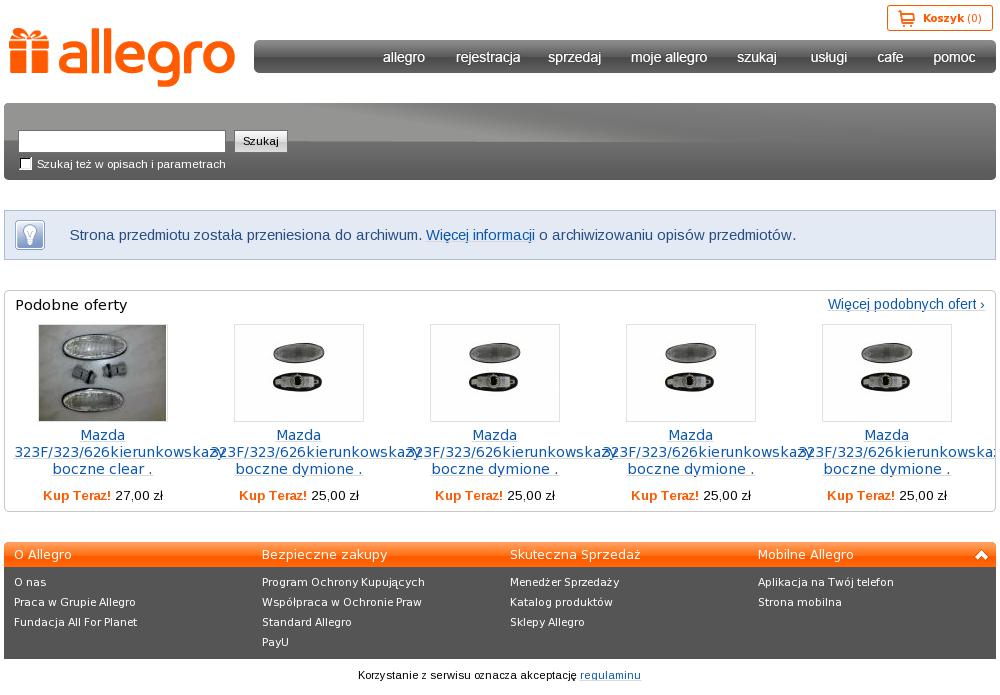1000x695 pixels.
Task: Open usługi in navigation bar
Action: point(828,57)
